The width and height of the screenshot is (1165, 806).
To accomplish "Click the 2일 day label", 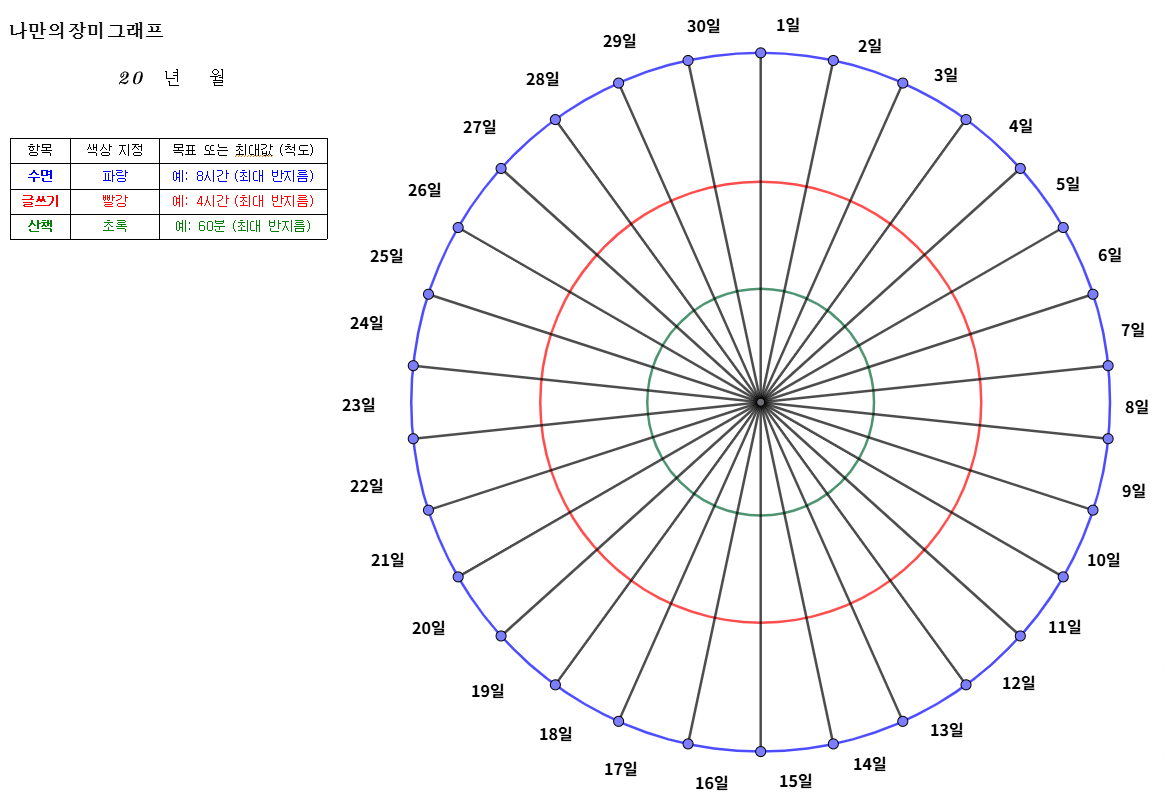I will point(869,46).
